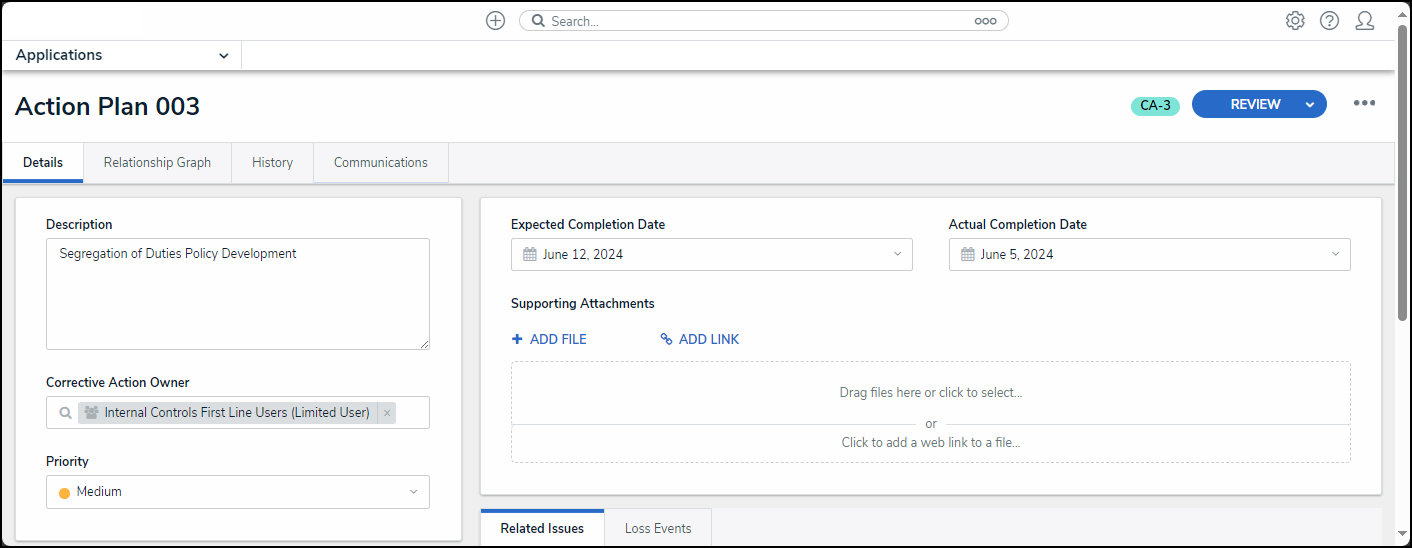Open the three-dot more options menu

click(x=1364, y=103)
